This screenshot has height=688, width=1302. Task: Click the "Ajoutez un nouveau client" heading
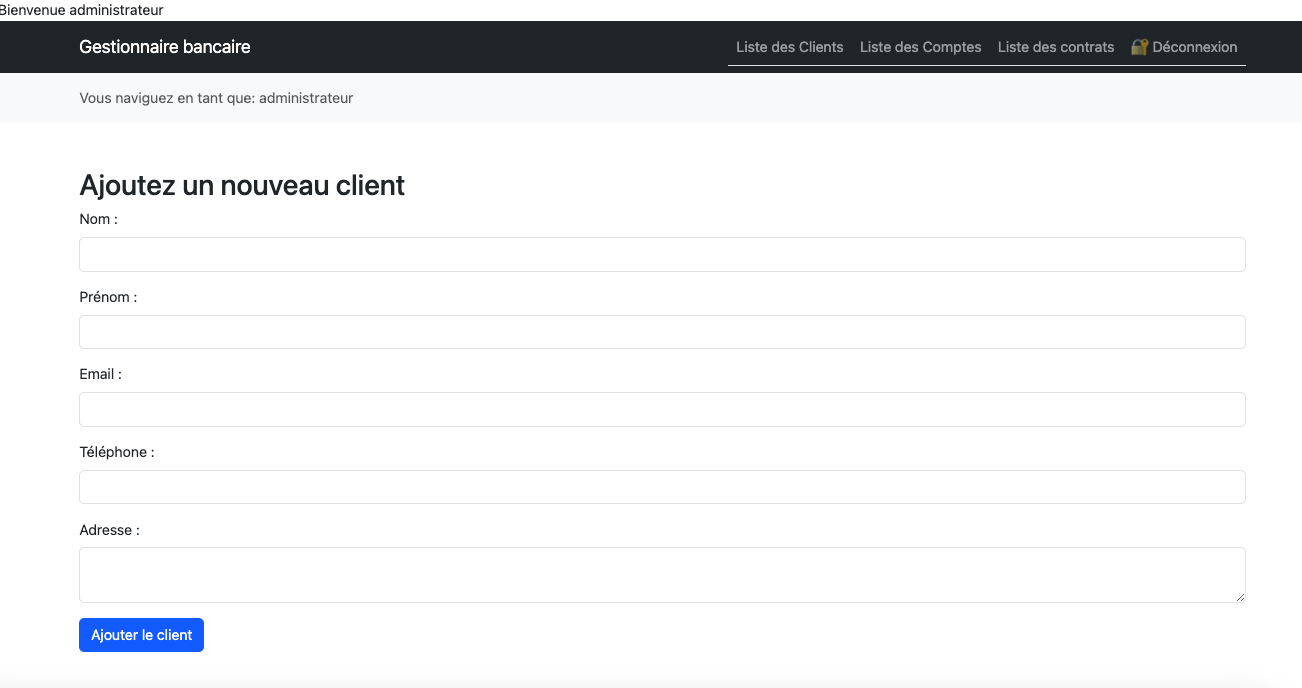click(242, 185)
